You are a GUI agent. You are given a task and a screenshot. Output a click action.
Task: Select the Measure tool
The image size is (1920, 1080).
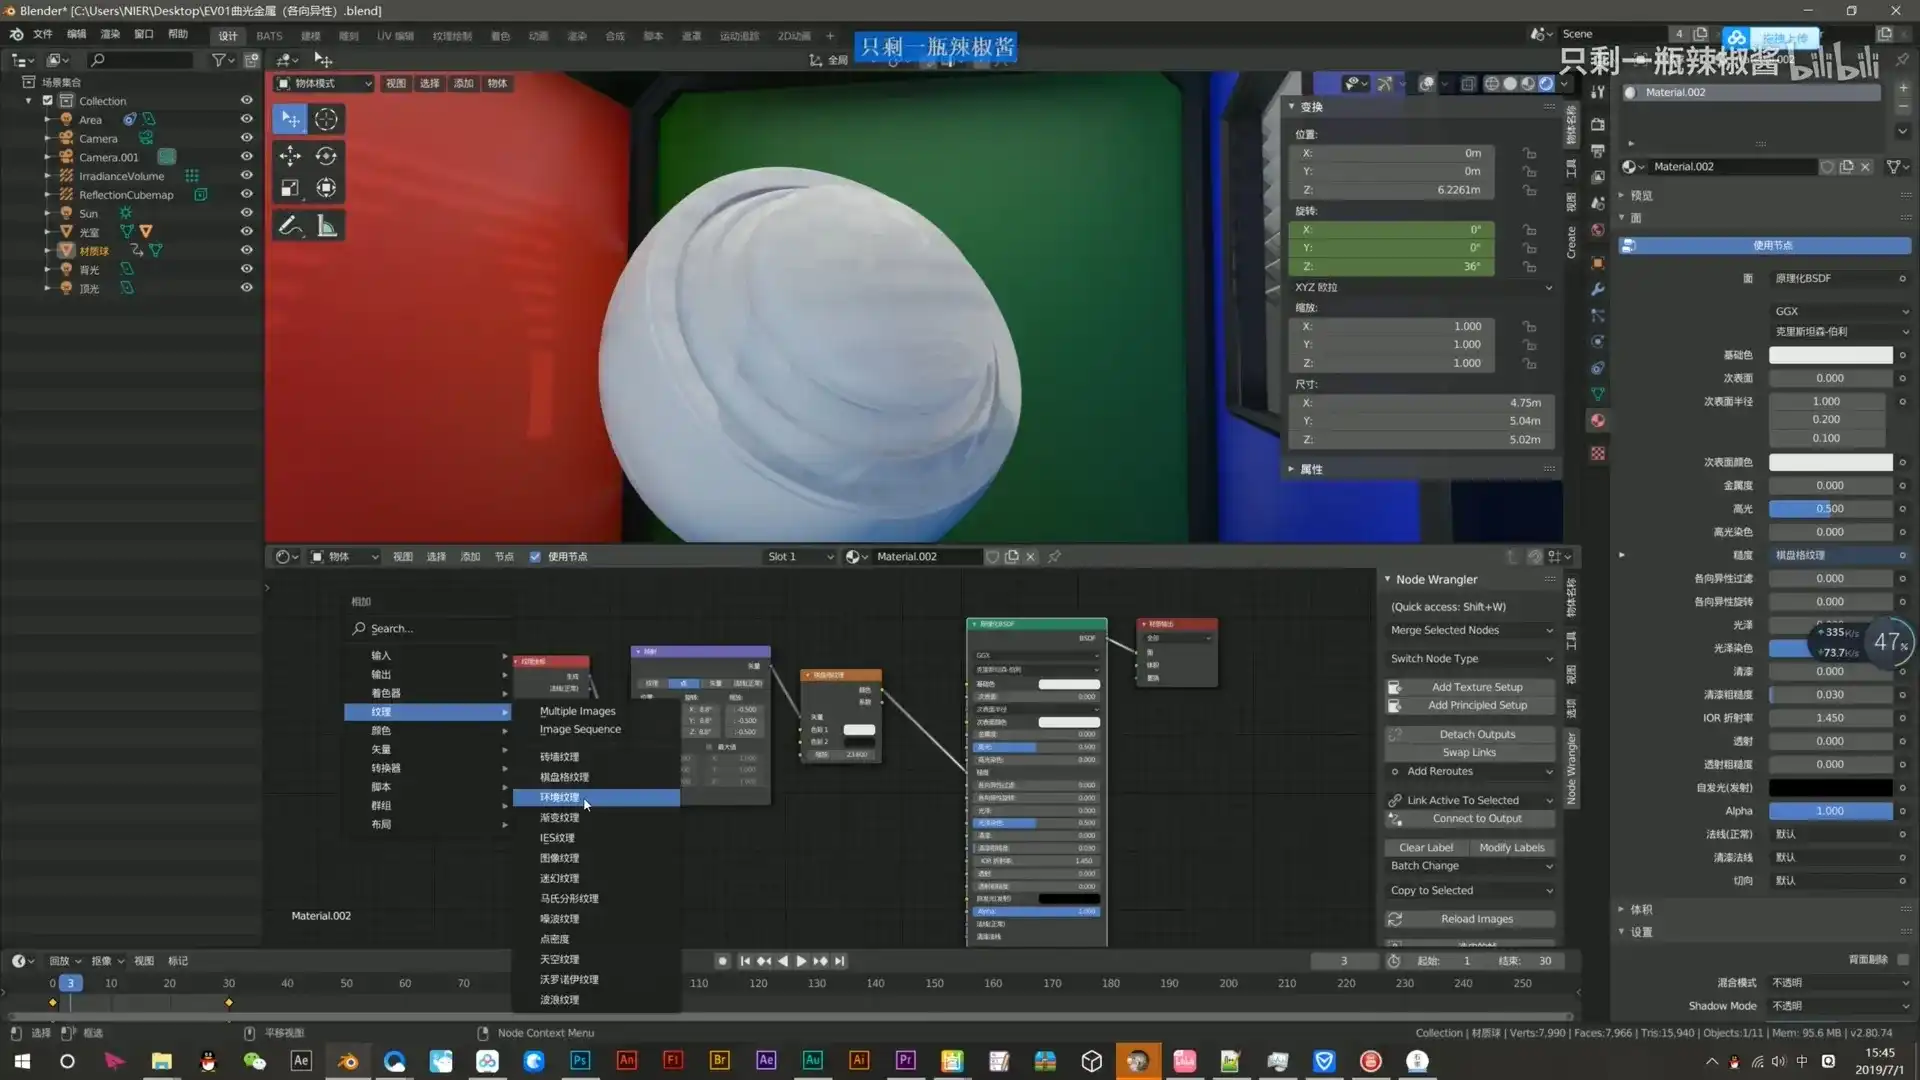tap(326, 225)
